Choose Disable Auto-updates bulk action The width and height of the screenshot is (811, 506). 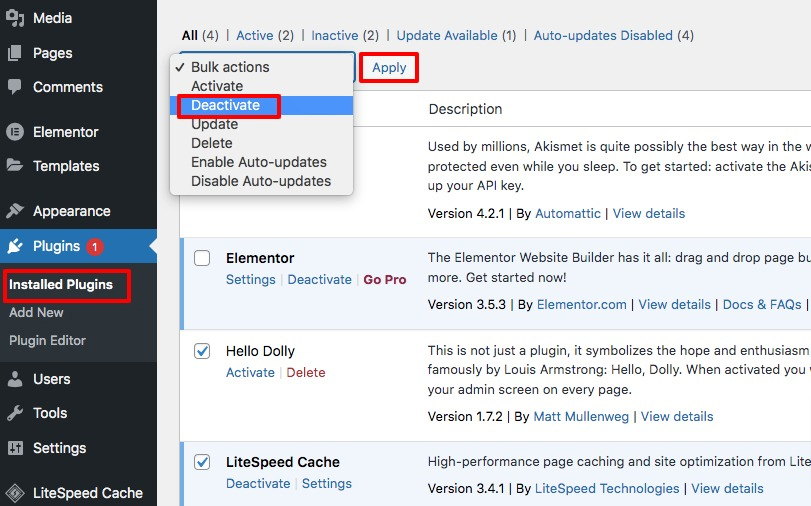point(262,181)
